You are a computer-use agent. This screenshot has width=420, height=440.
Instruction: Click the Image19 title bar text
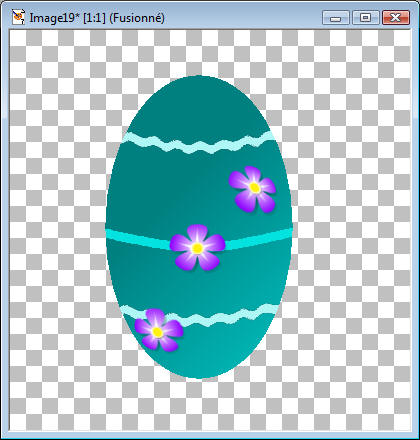pos(97,18)
